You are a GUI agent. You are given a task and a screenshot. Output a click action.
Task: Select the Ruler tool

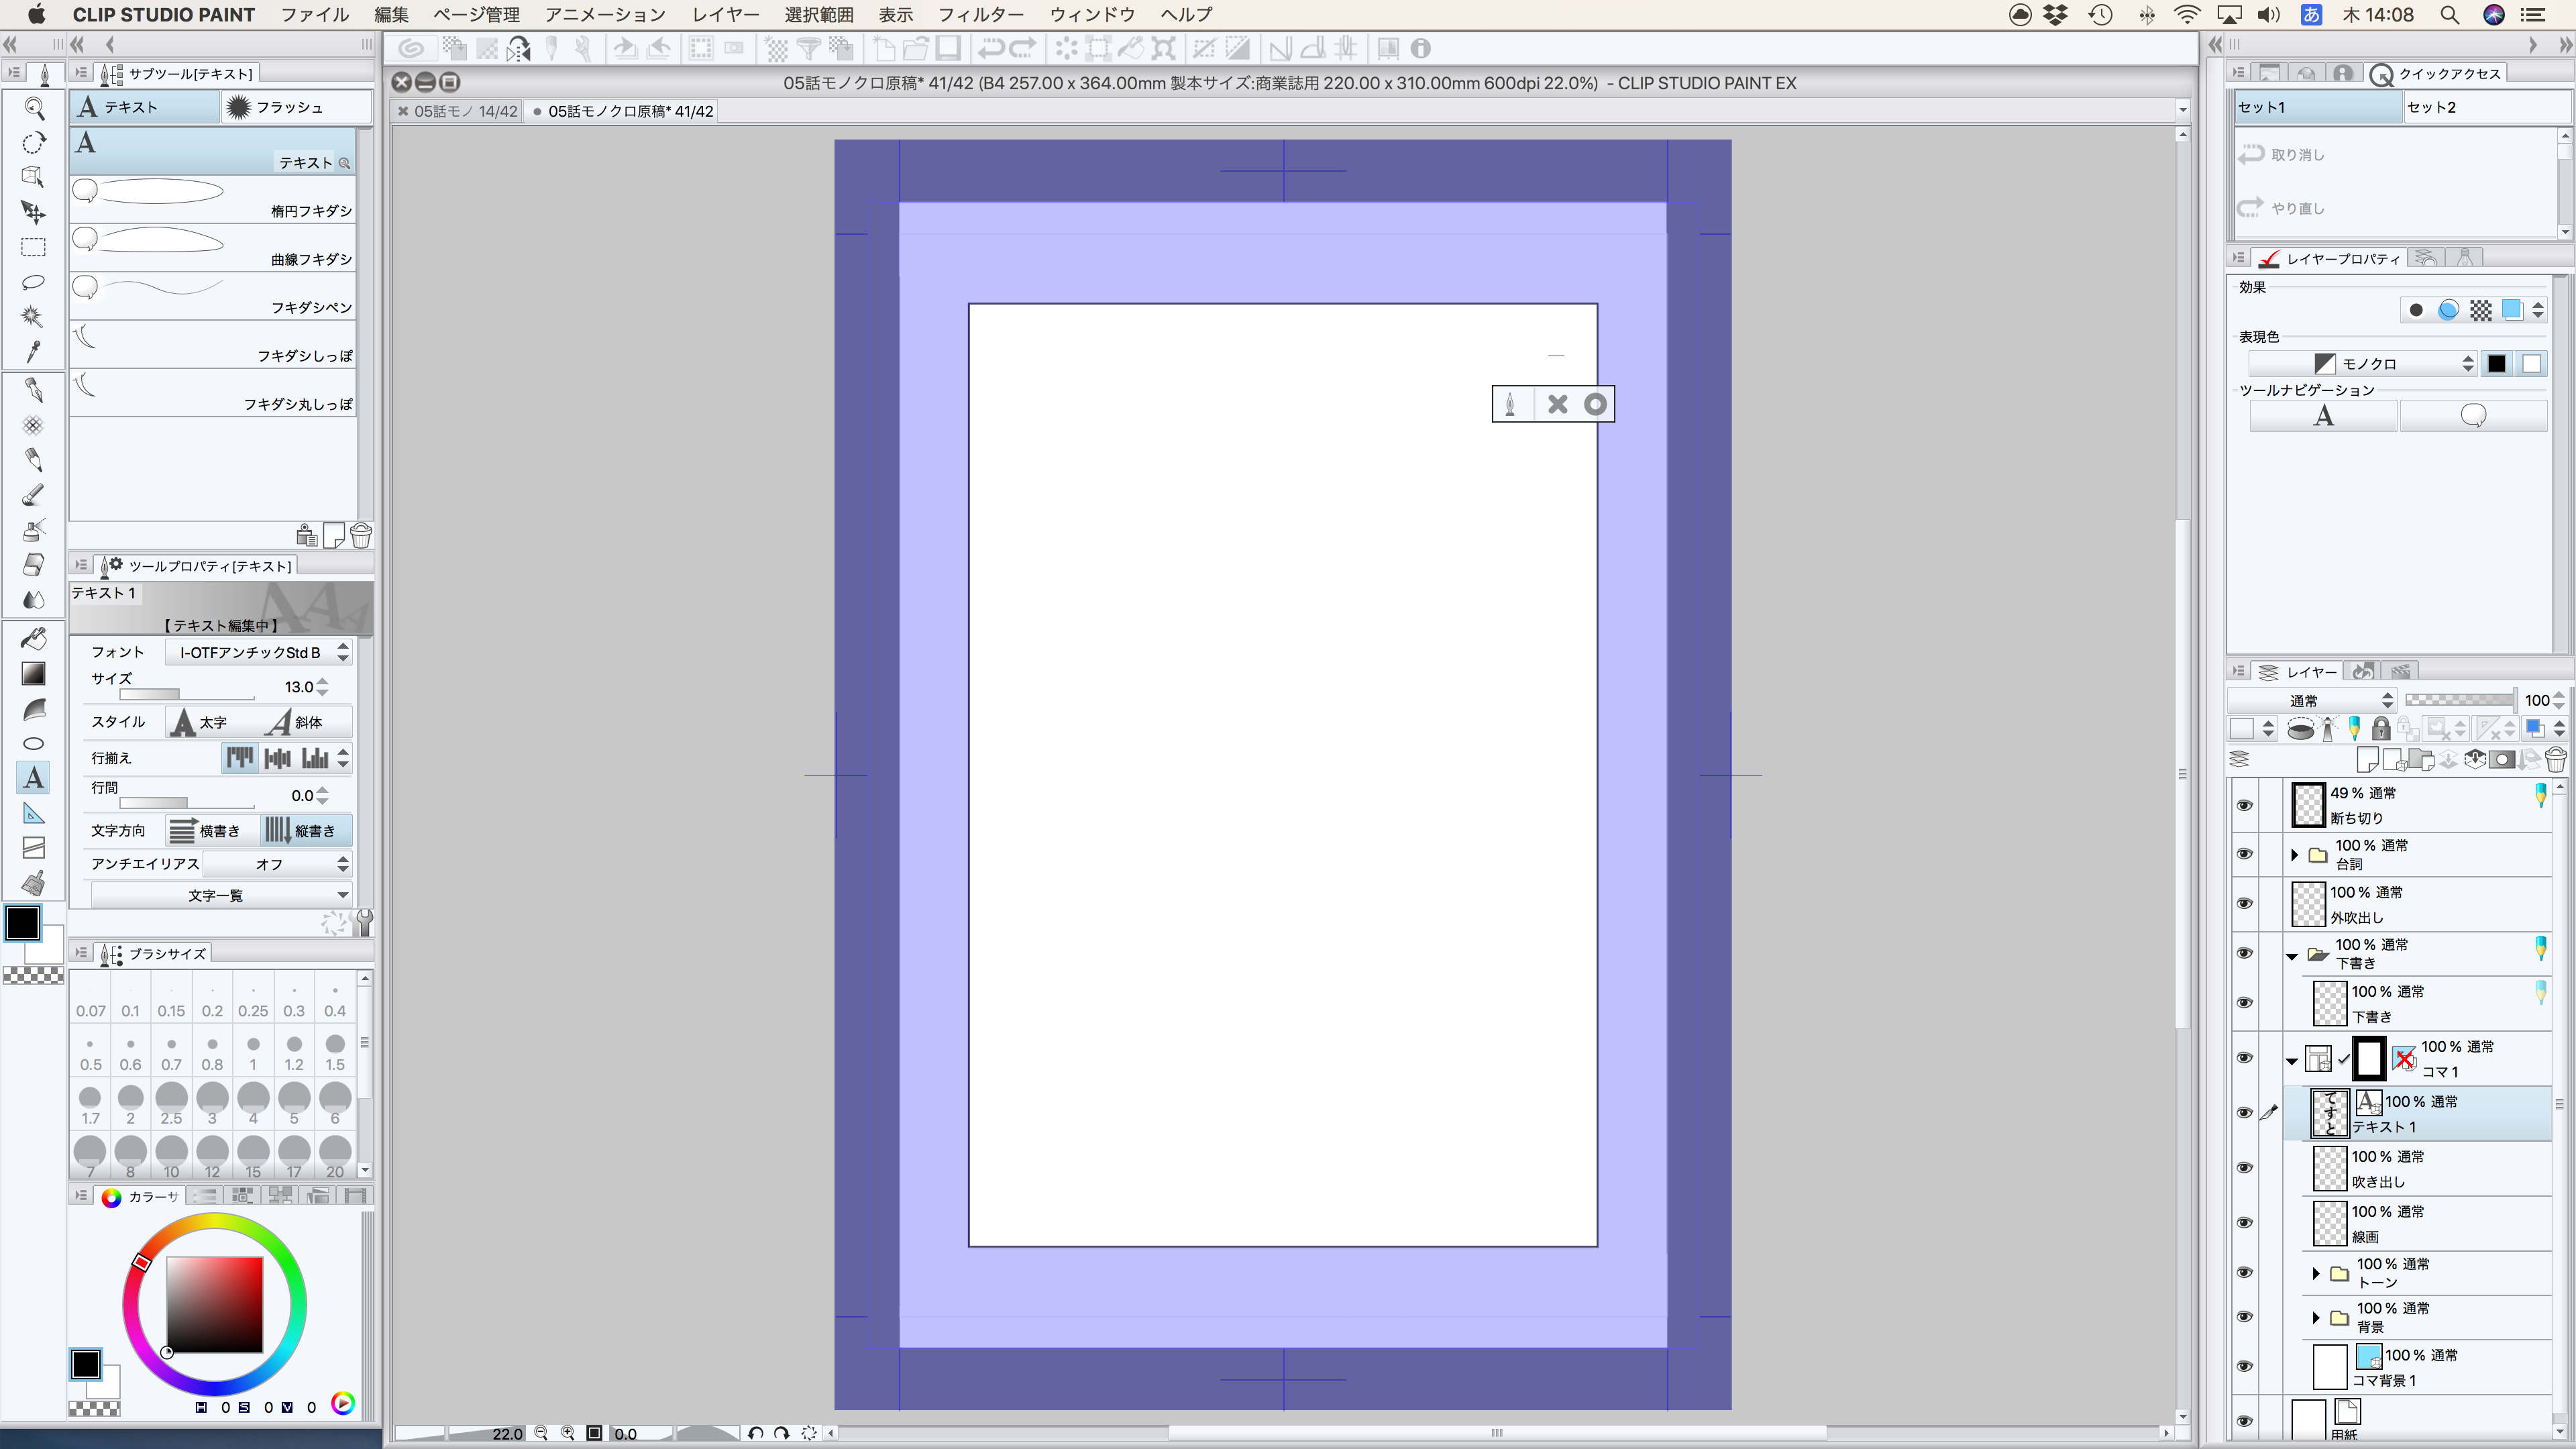(33, 813)
